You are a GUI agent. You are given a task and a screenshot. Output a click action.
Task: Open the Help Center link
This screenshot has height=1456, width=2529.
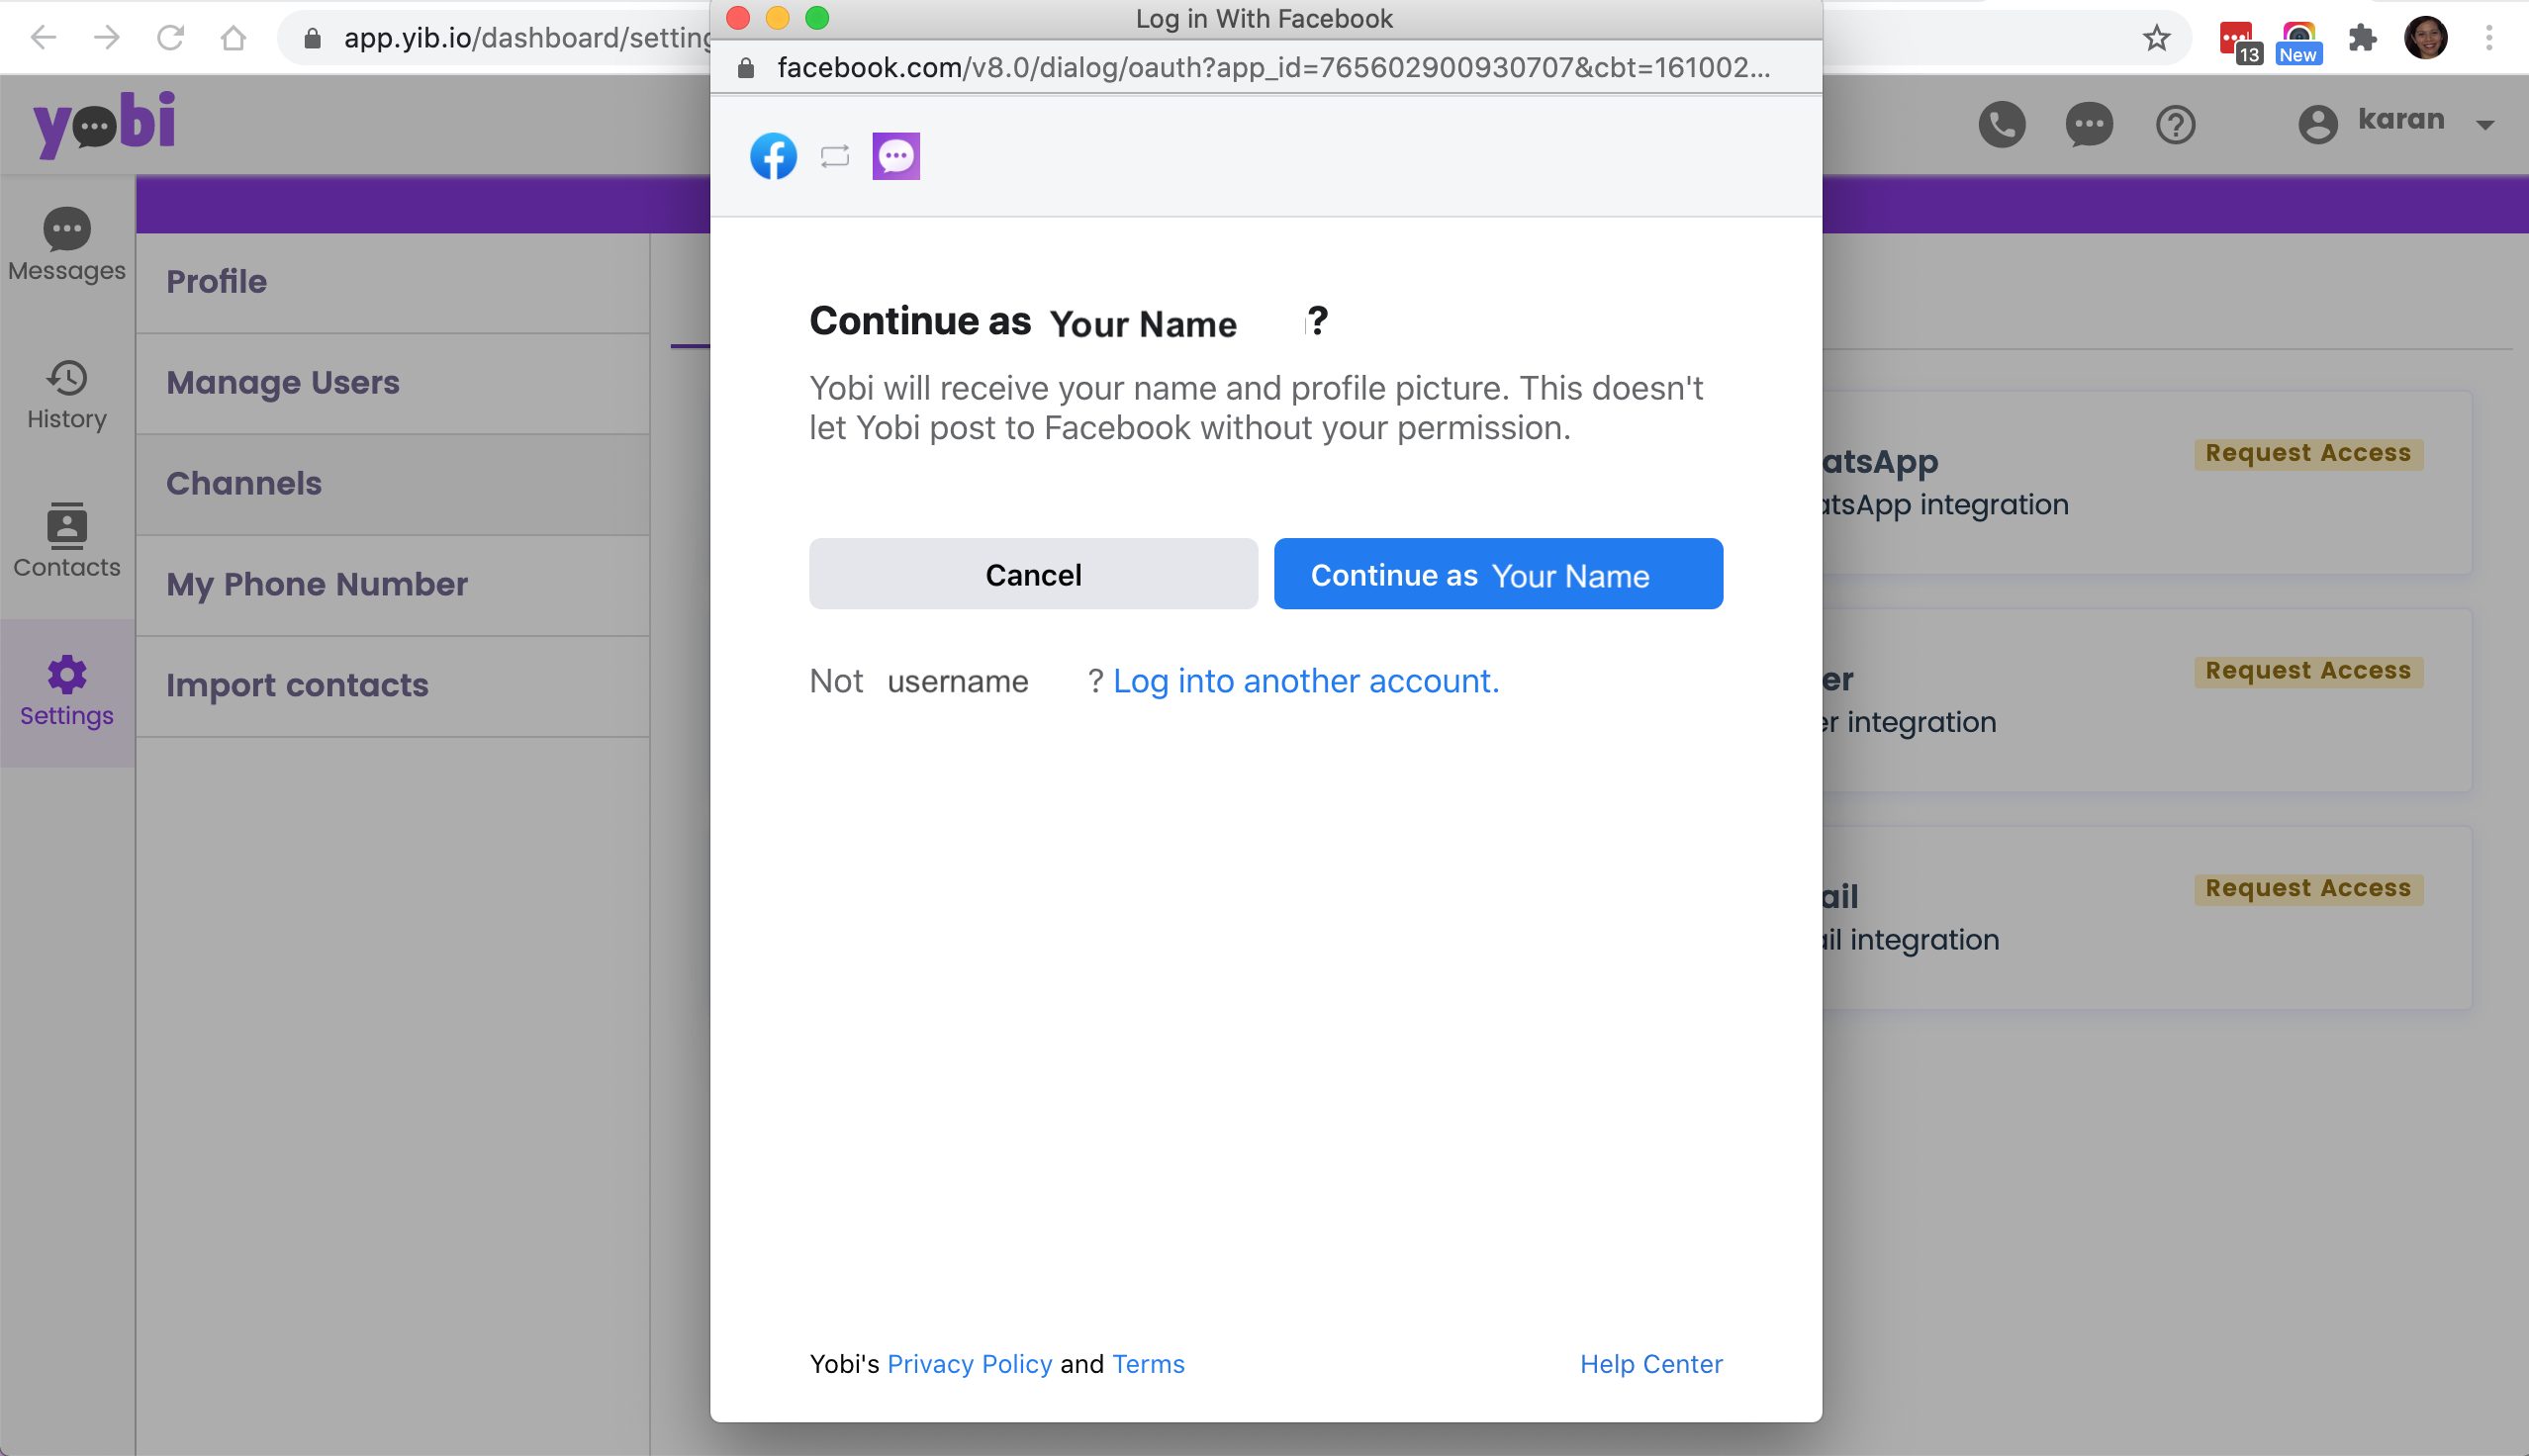(x=1651, y=1364)
